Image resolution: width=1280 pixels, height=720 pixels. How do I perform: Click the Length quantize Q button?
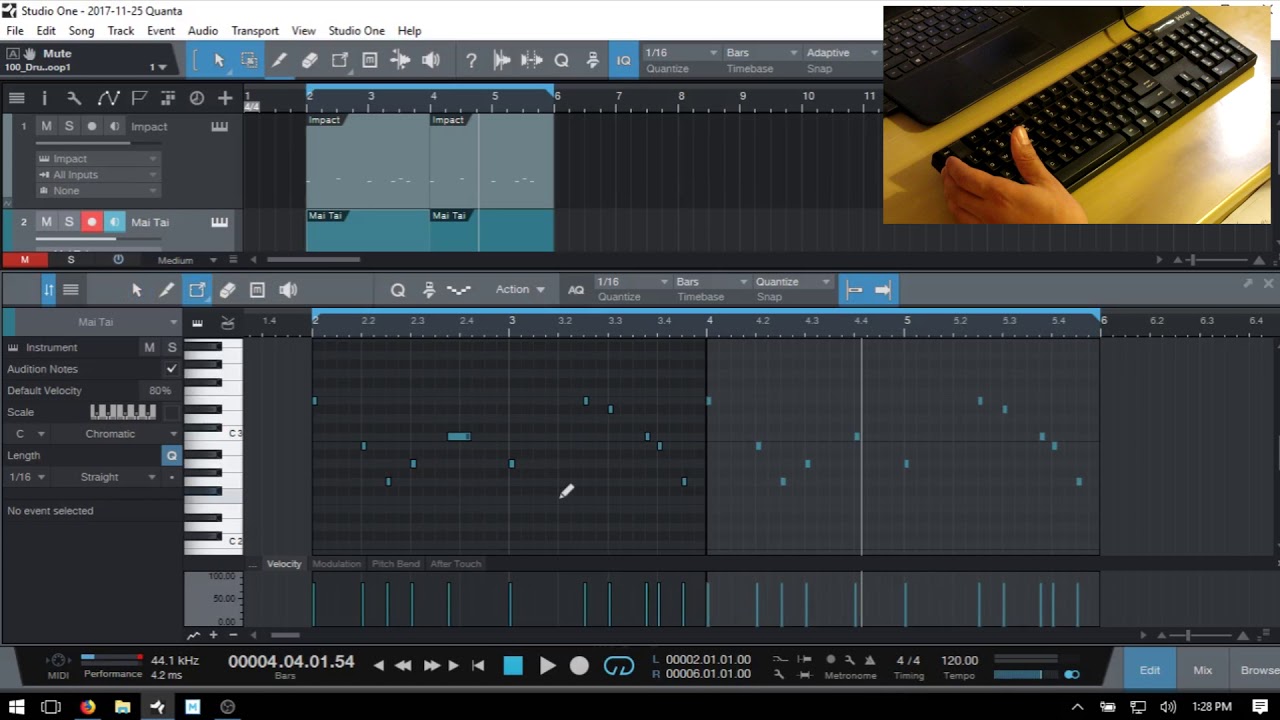pyautogui.click(x=172, y=455)
